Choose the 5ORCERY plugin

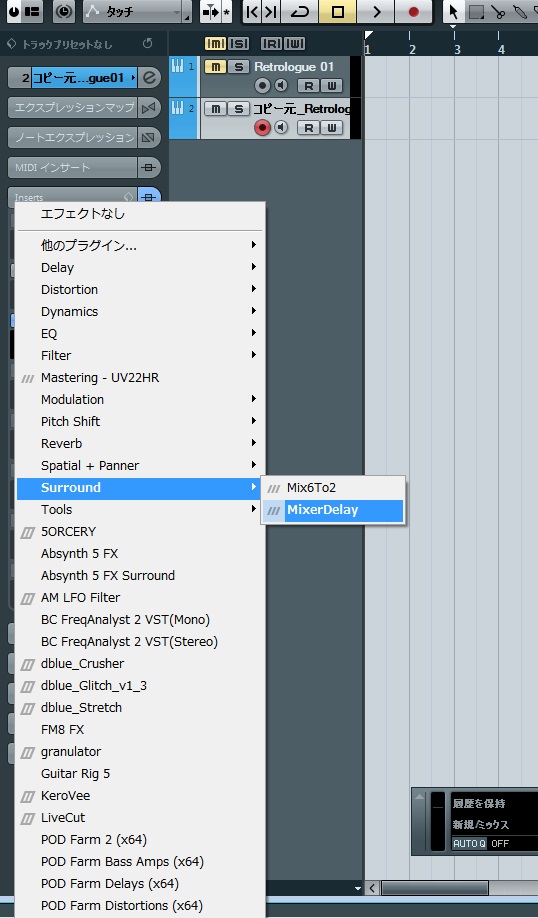click(141, 532)
